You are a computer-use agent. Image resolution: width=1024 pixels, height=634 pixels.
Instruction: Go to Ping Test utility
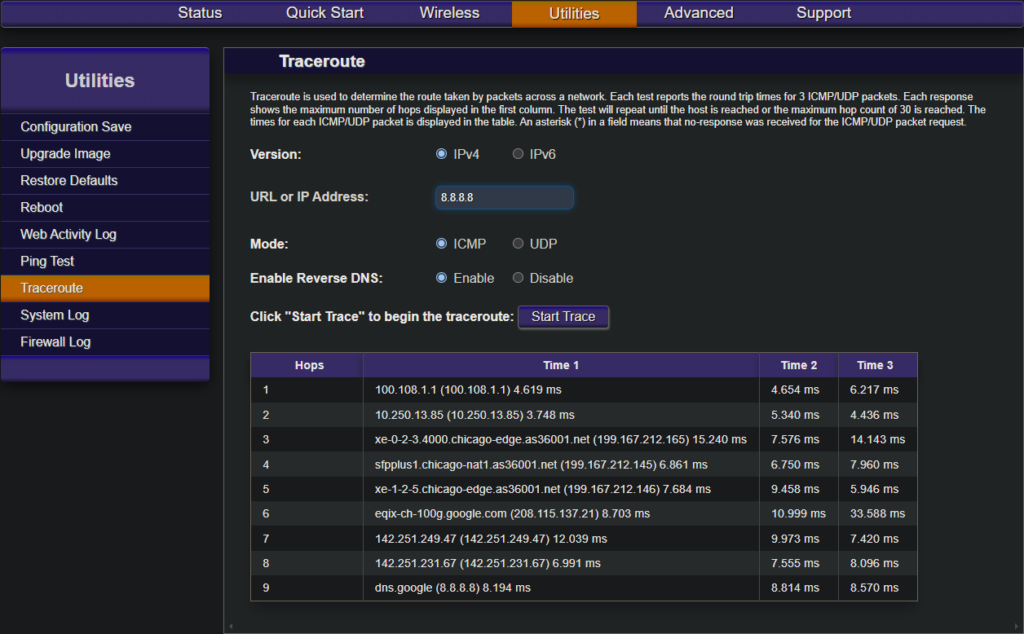pos(47,262)
